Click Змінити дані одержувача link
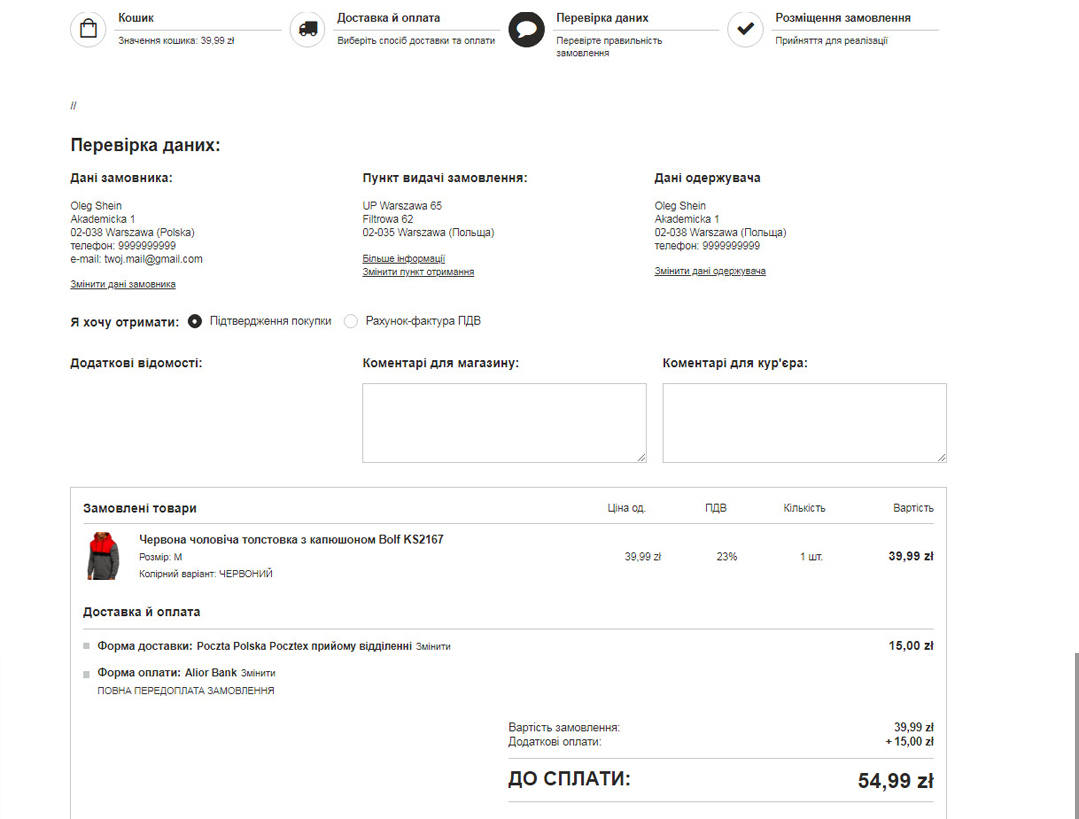Screen dimensions: 1079x819 coord(710,271)
